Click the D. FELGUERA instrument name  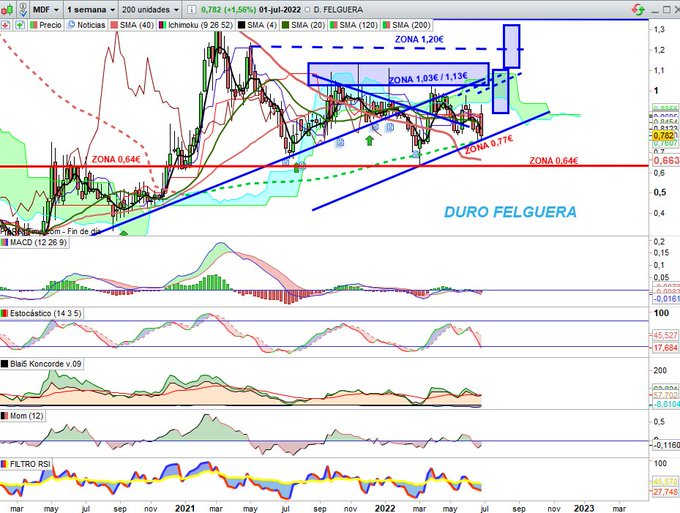click(x=338, y=10)
